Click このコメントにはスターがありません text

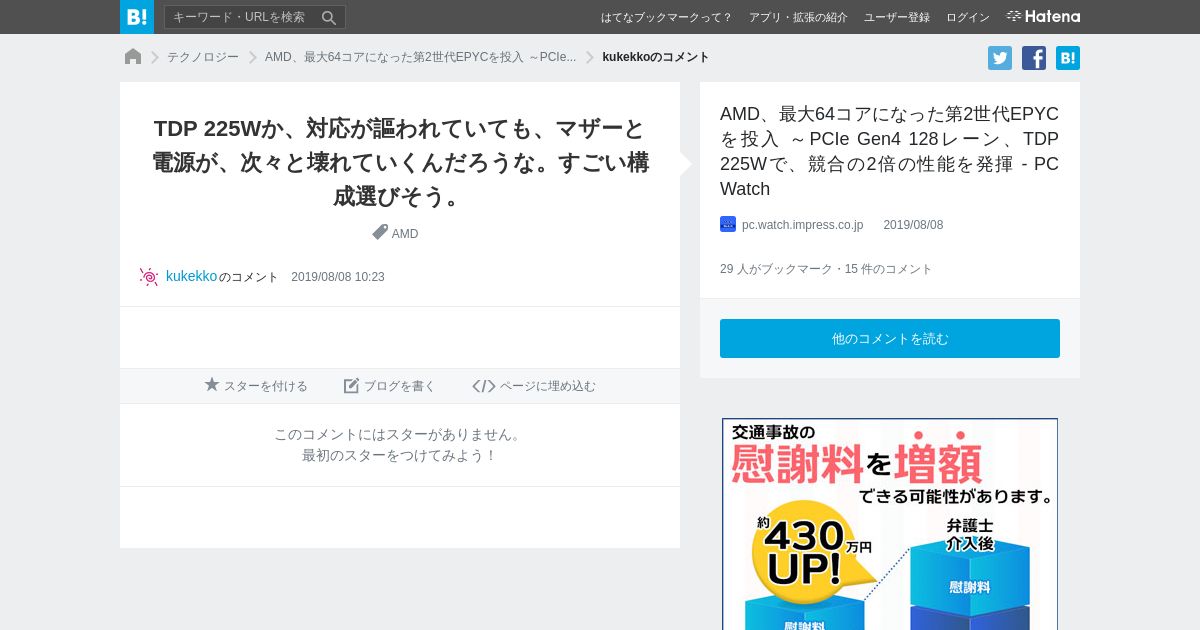pyautogui.click(x=400, y=434)
